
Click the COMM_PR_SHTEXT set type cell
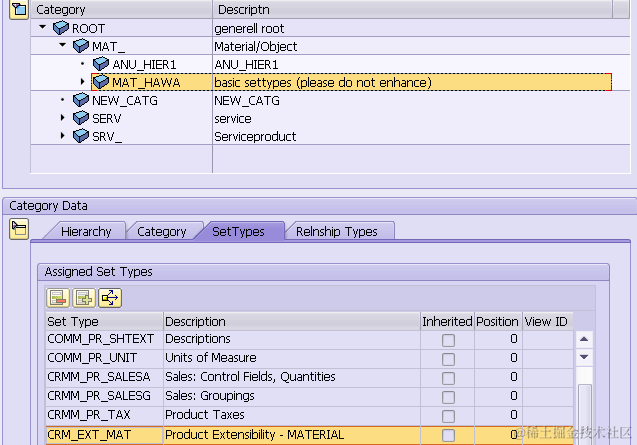coord(104,339)
